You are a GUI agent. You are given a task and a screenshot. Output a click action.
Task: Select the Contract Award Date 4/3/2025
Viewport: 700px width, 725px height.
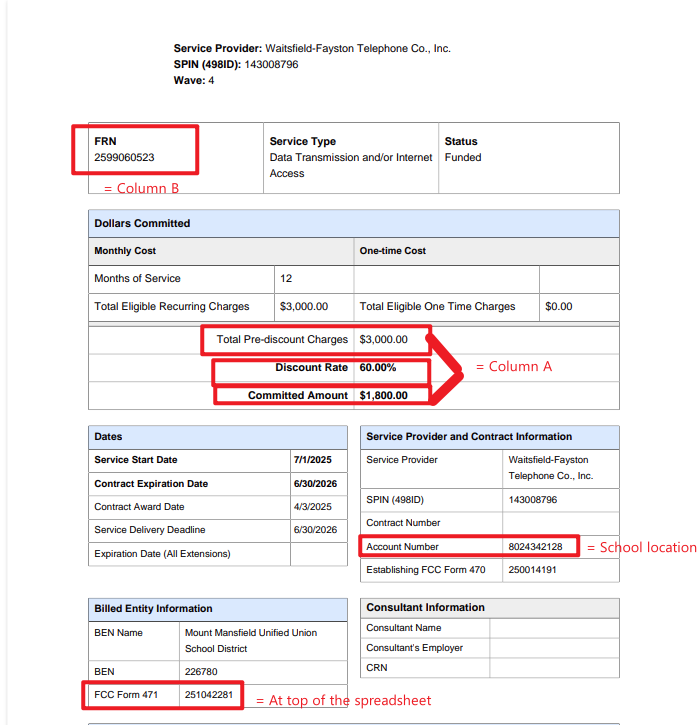pos(313,507)
